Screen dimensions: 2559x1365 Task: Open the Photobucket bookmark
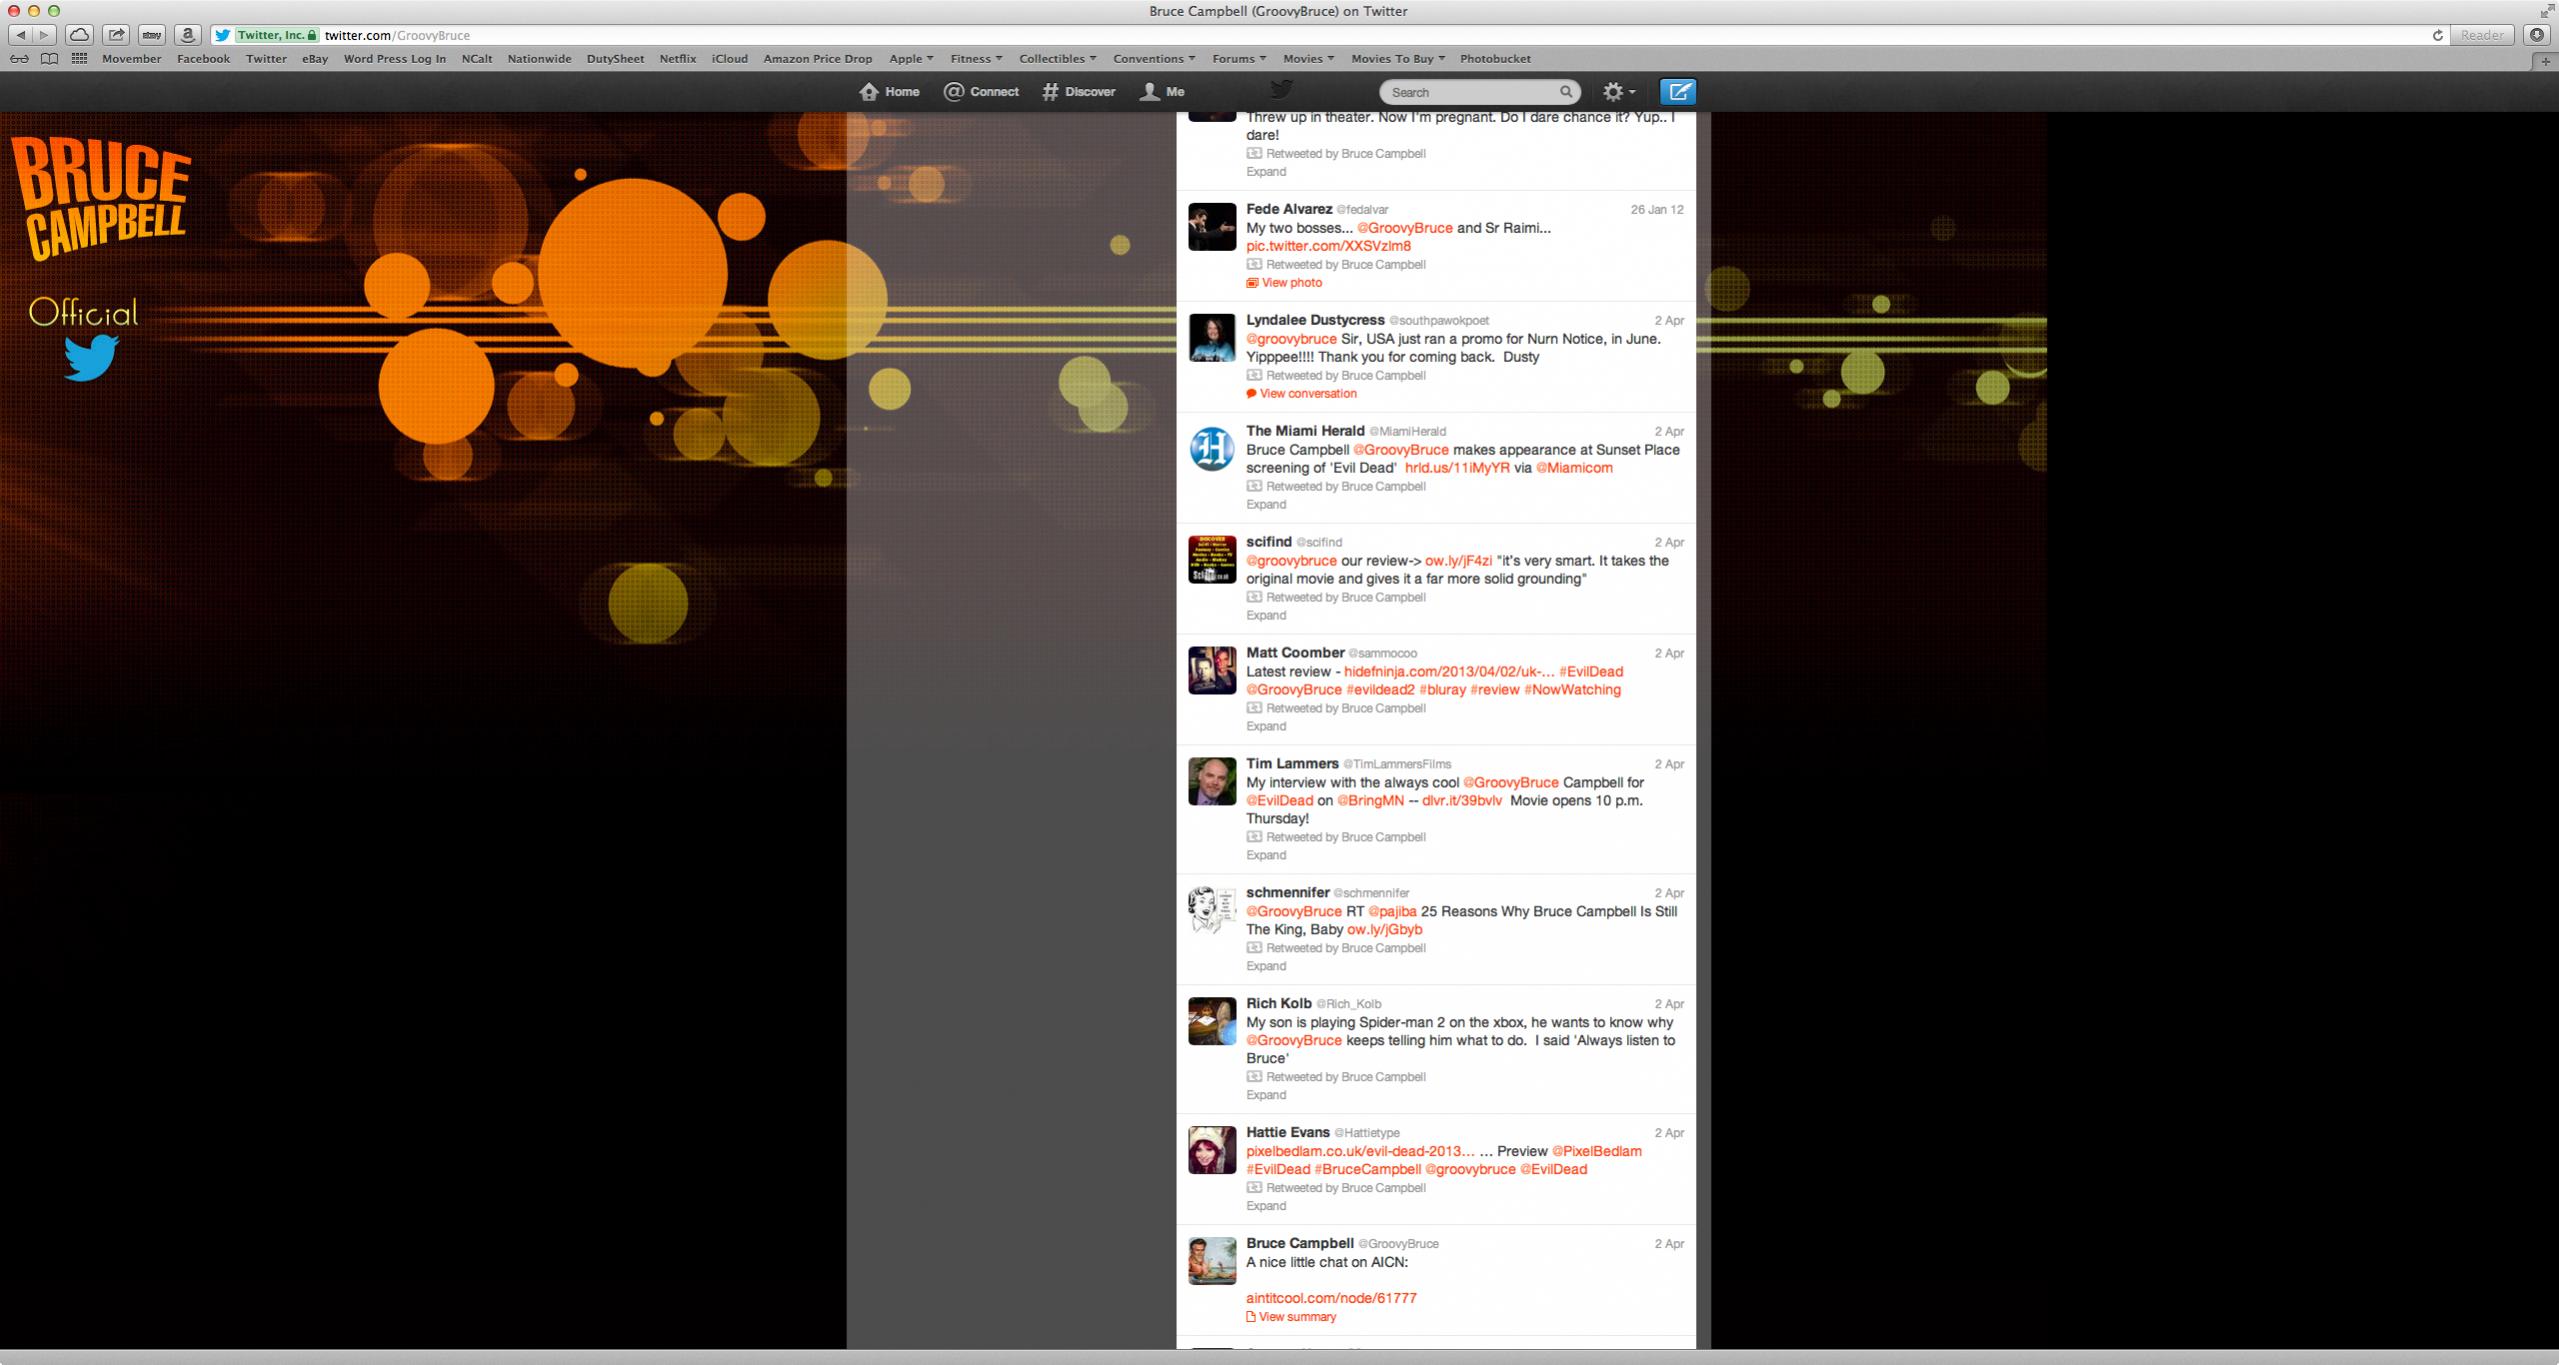tap(1495, 59)
